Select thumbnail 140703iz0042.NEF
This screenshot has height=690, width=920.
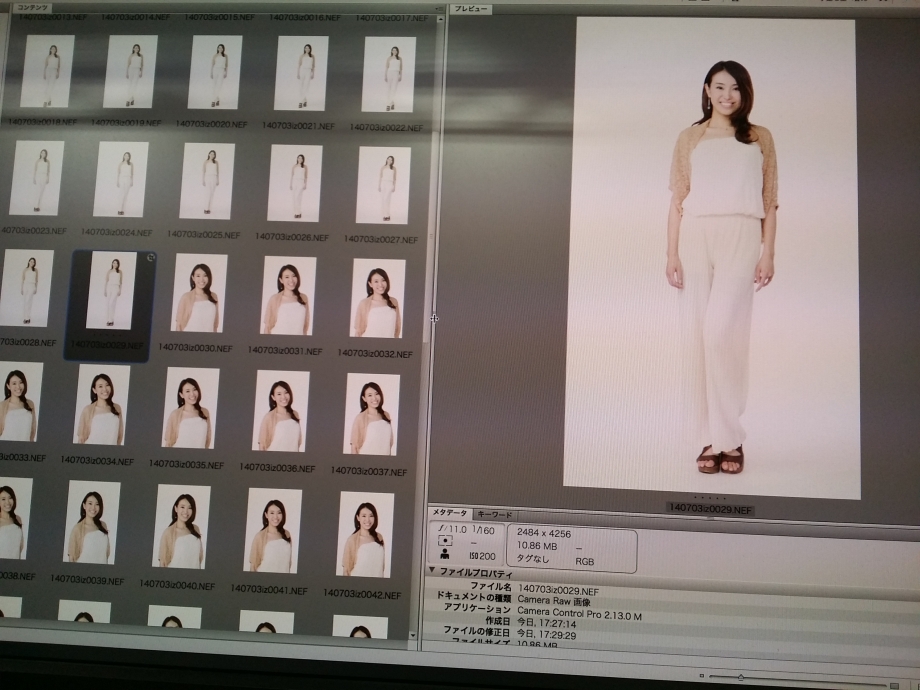(365, 535)
